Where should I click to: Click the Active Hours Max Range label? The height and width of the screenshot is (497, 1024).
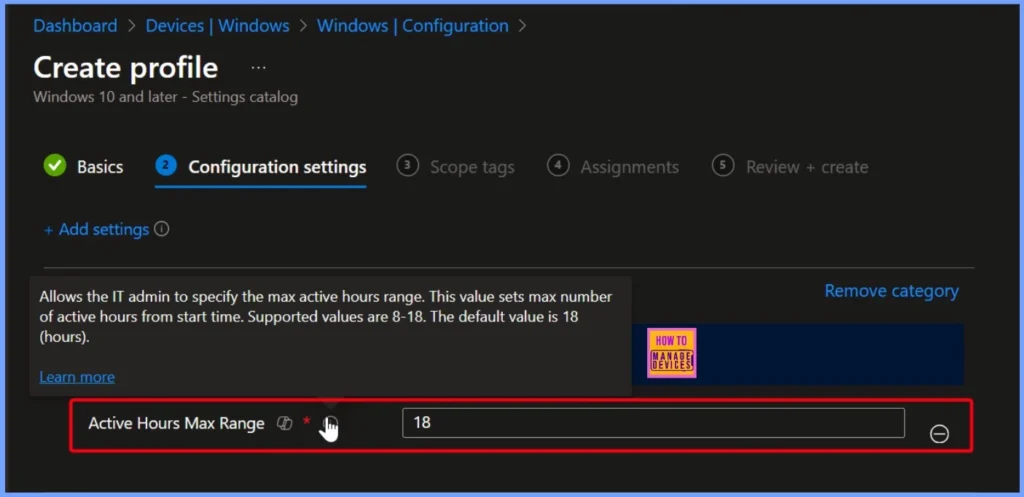coord(176,423)
